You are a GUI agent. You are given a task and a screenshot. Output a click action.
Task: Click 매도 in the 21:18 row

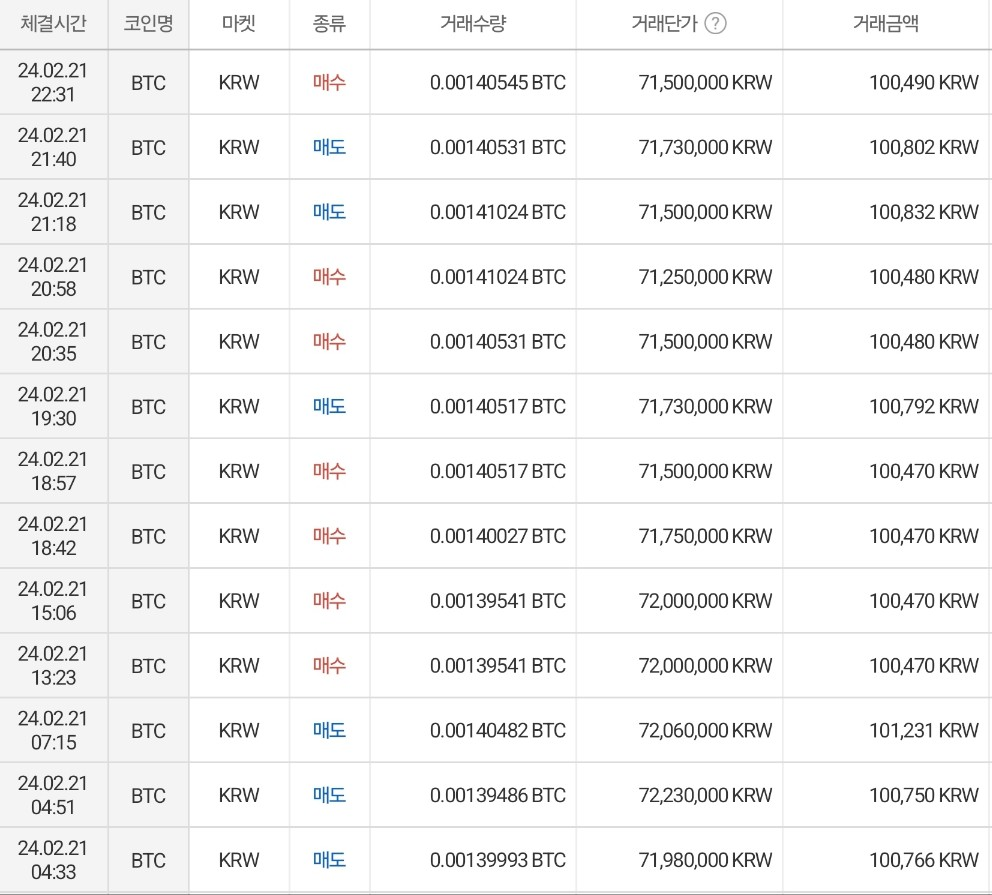329,212
